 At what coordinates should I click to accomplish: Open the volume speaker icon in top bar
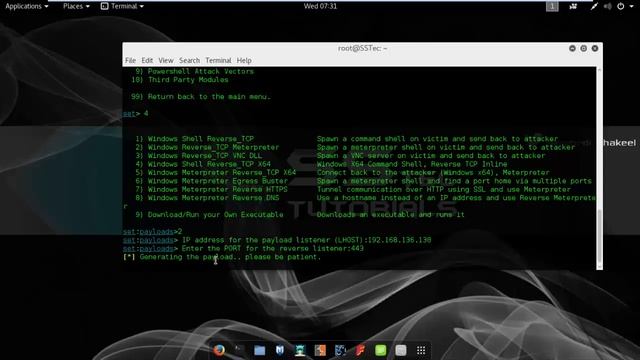coord(607,6)
